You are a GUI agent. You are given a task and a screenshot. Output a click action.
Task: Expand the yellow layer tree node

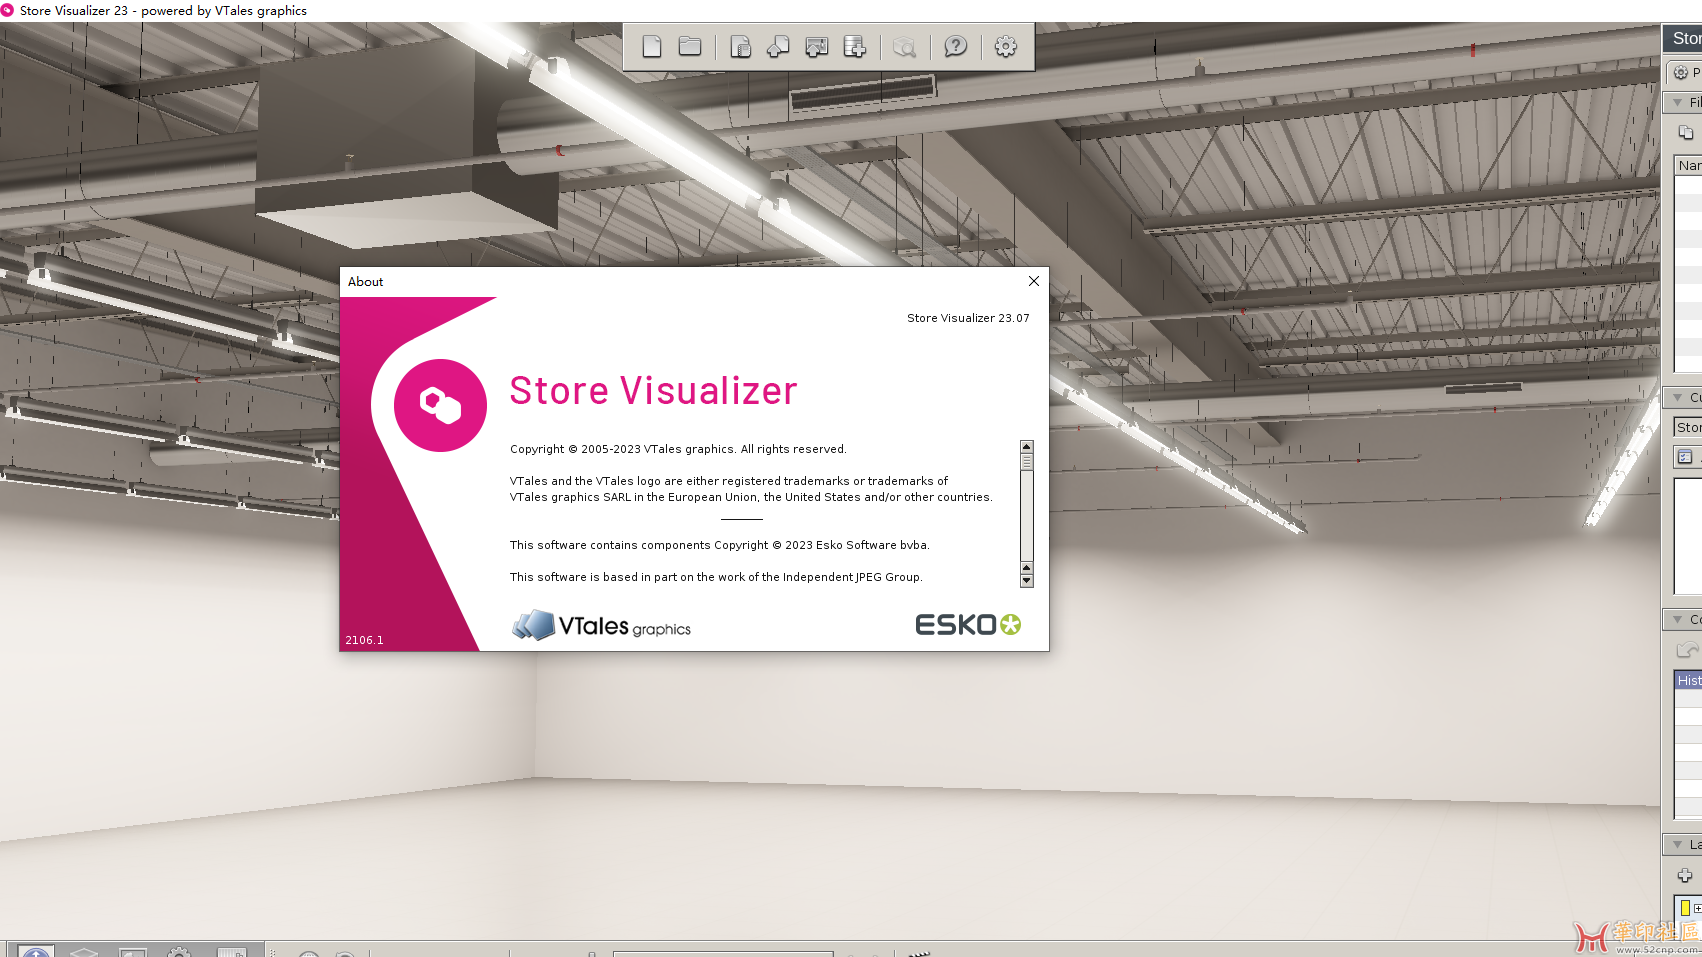tap(1697, 908)
